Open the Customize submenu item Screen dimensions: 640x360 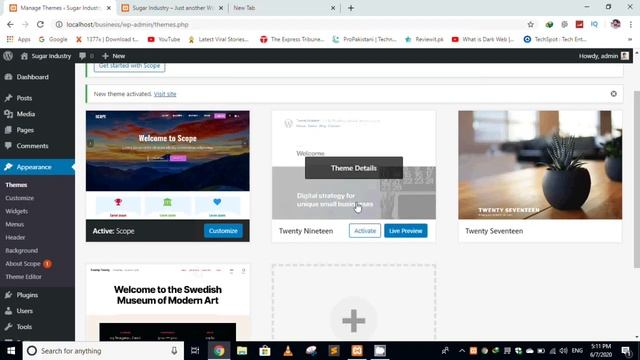click(x=20, y=198)
